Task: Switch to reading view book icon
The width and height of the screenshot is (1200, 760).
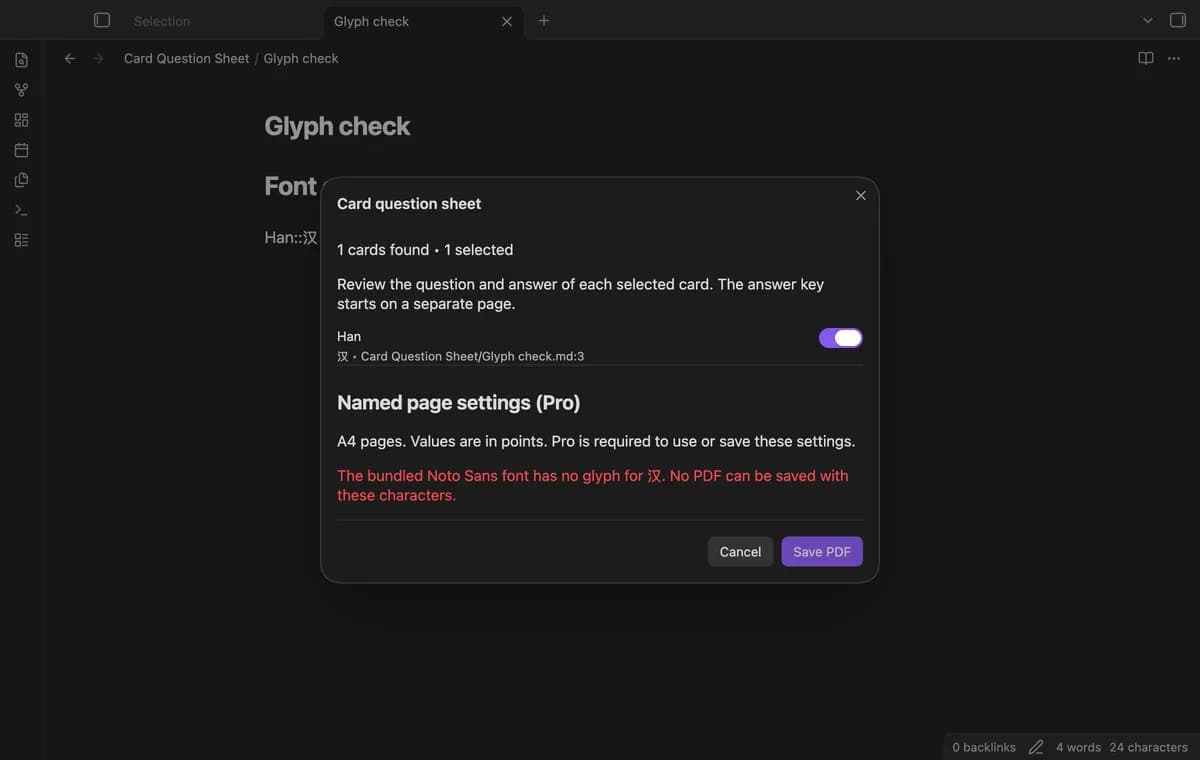Action: click(x=1146, y=58)
